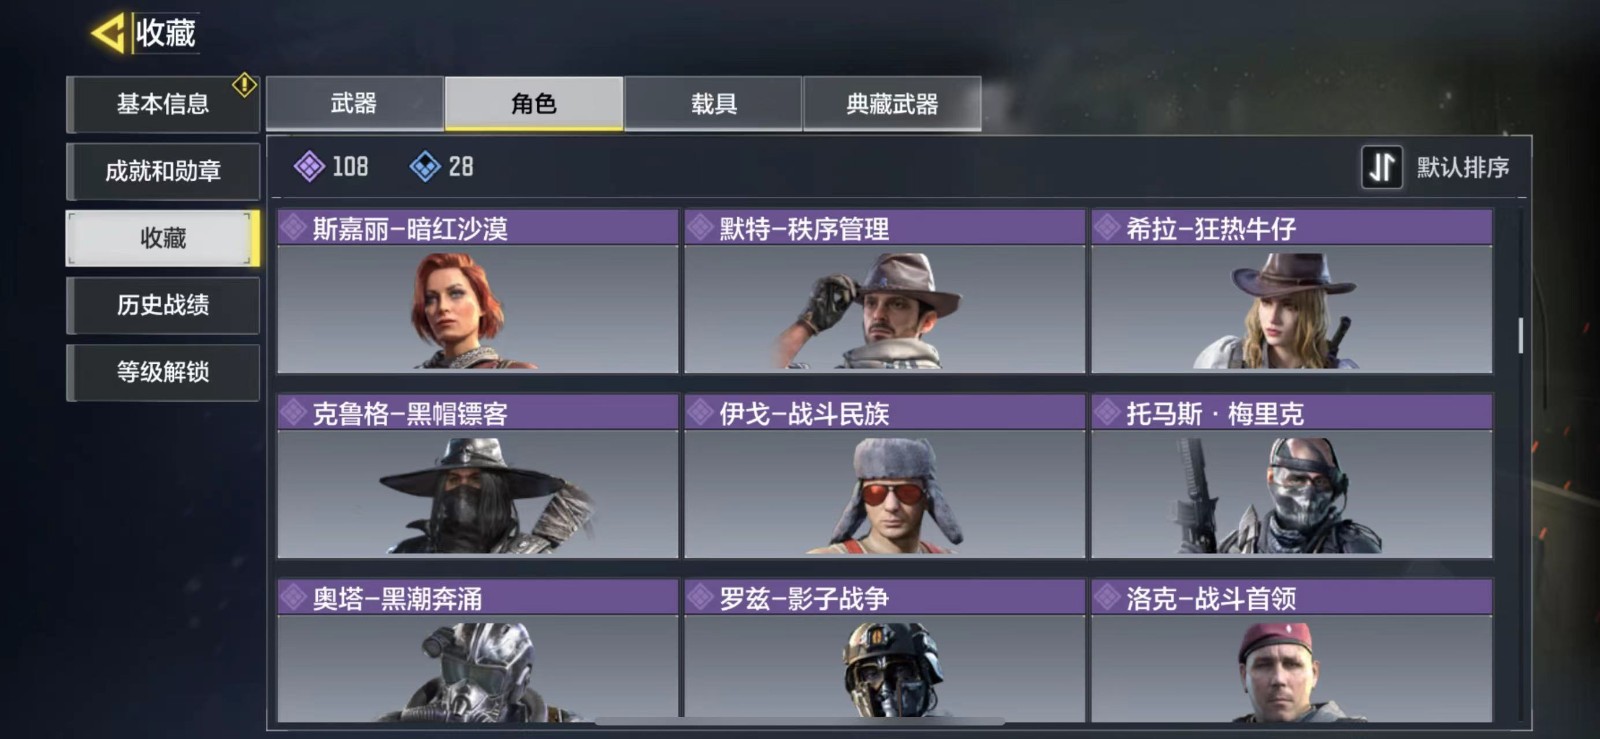Switch to the 武器 tab
The image size is (1600, 739).
[x=354, y=103]
